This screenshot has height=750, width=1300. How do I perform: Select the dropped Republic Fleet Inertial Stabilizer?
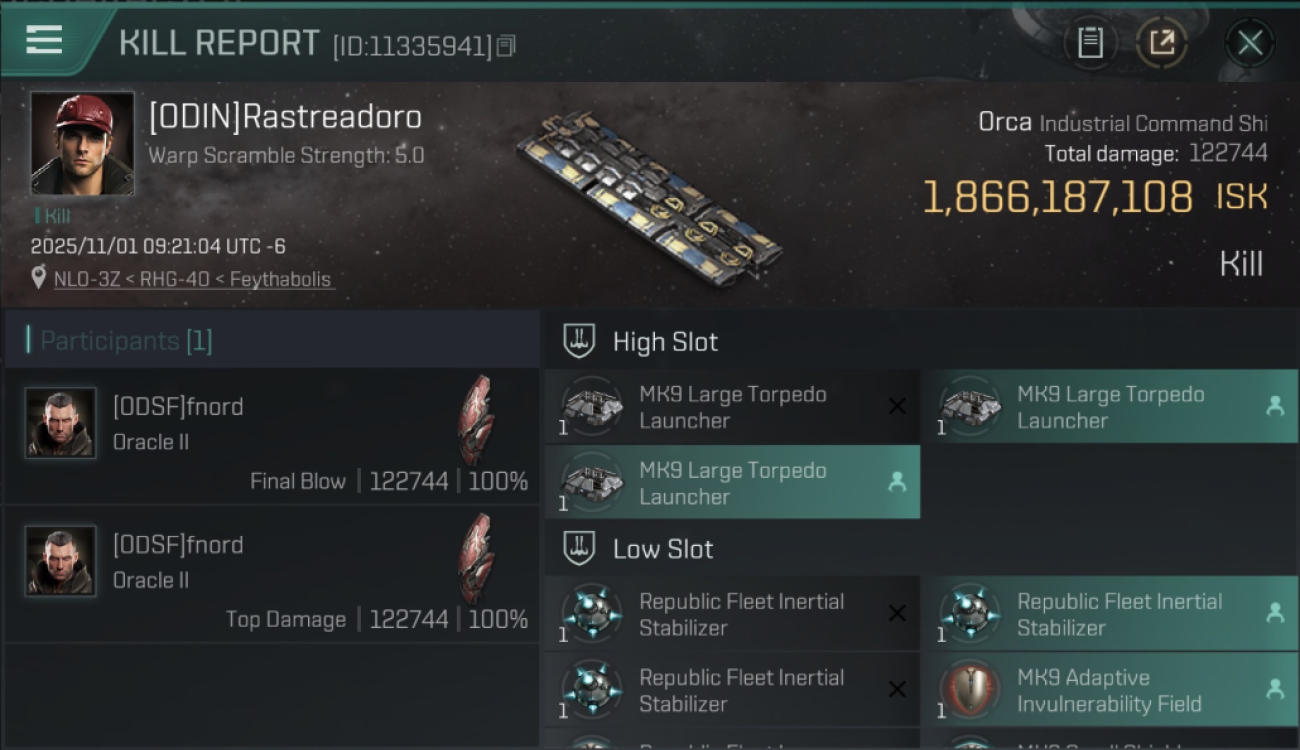(x=1118, y=614)
